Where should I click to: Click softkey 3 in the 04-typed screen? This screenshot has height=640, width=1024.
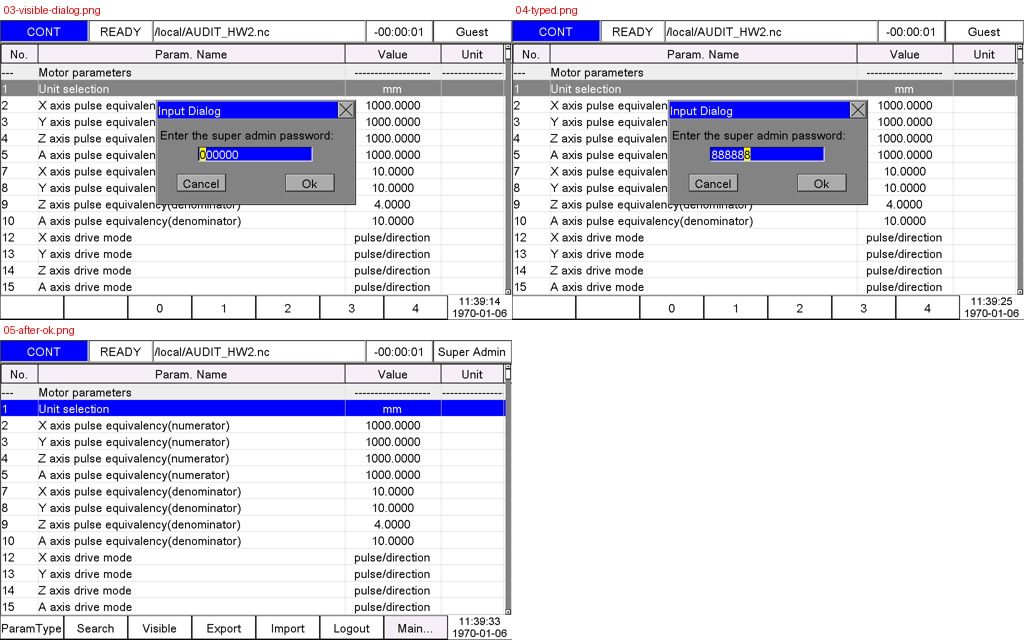(863, 308)
